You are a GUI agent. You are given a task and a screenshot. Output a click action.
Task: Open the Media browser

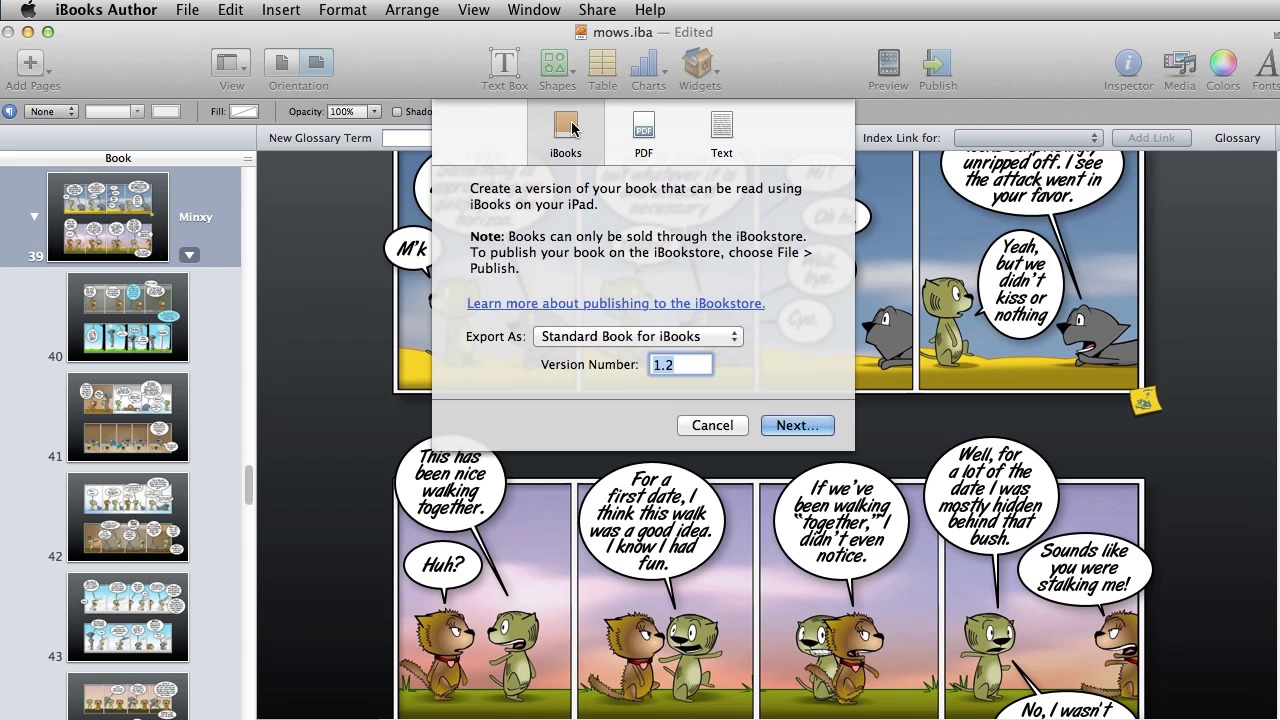click(x=1179, y=70)
